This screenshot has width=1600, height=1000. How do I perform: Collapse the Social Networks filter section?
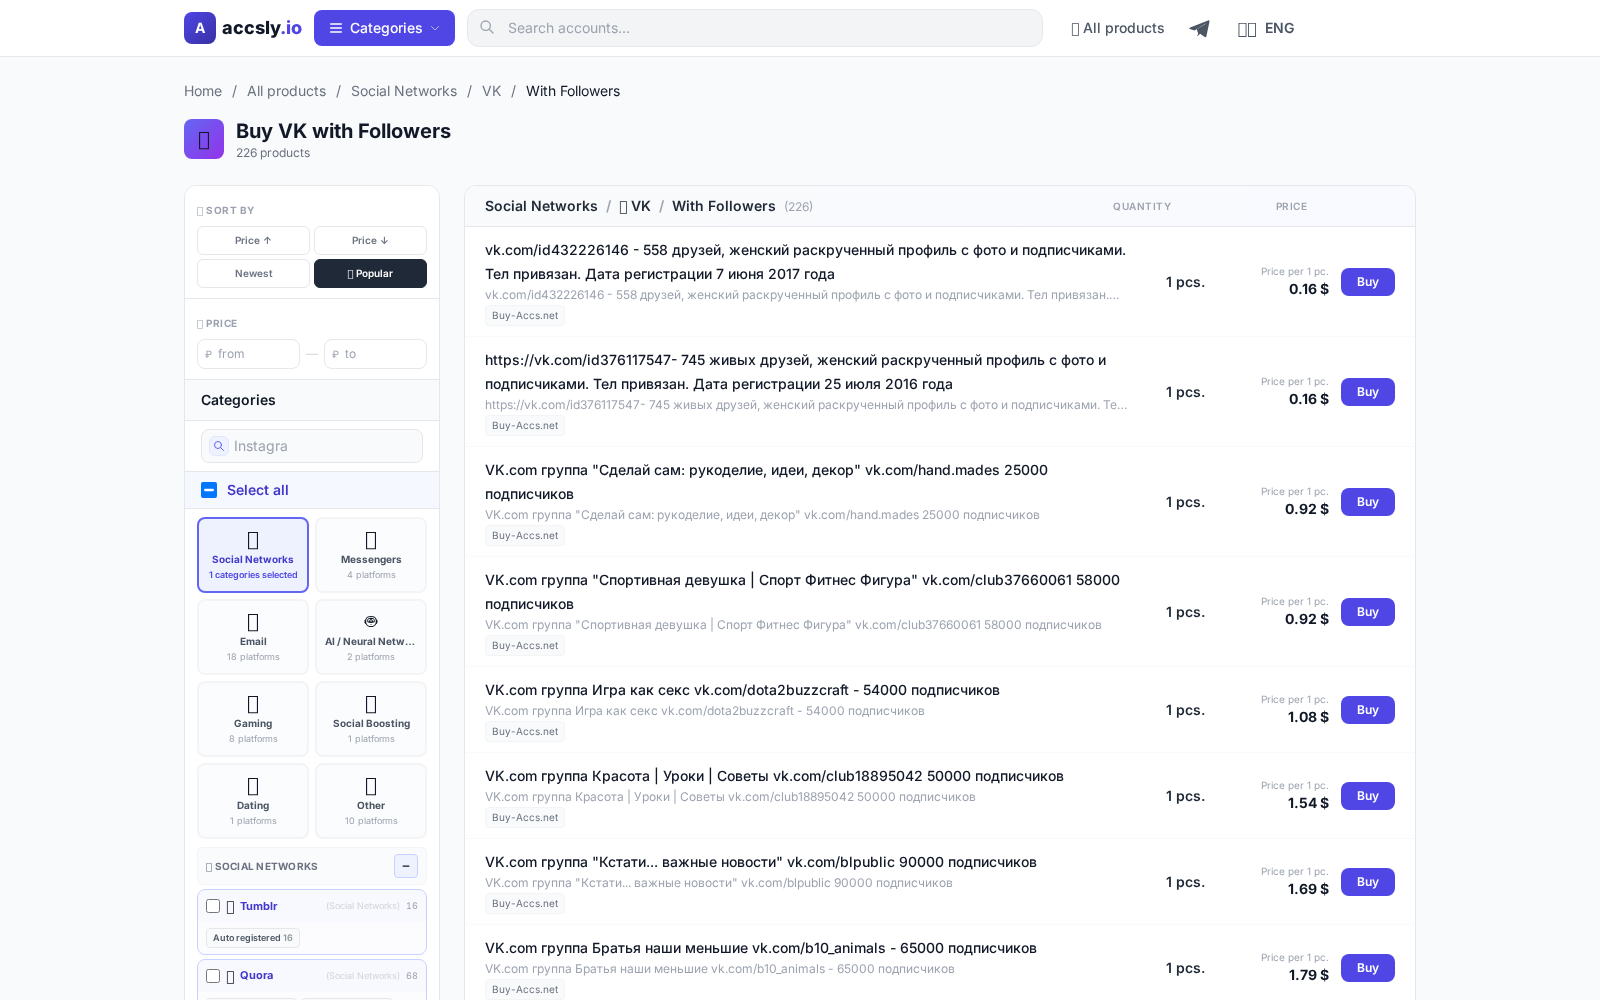(x=406, y=866)
